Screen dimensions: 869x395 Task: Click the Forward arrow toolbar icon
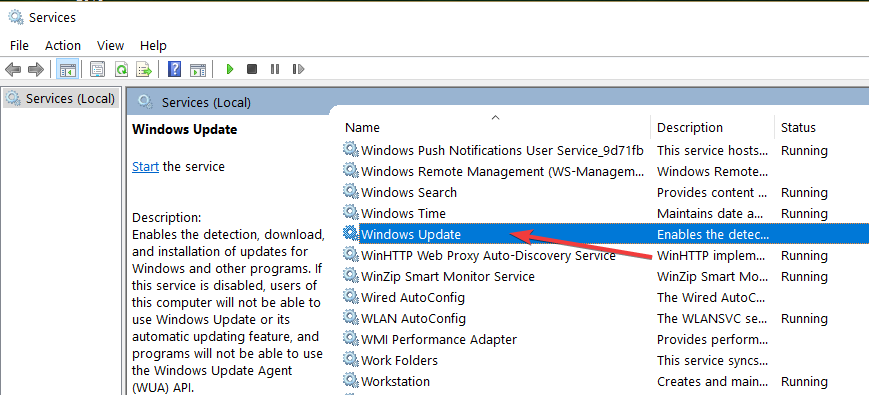[x=35, y=69]
